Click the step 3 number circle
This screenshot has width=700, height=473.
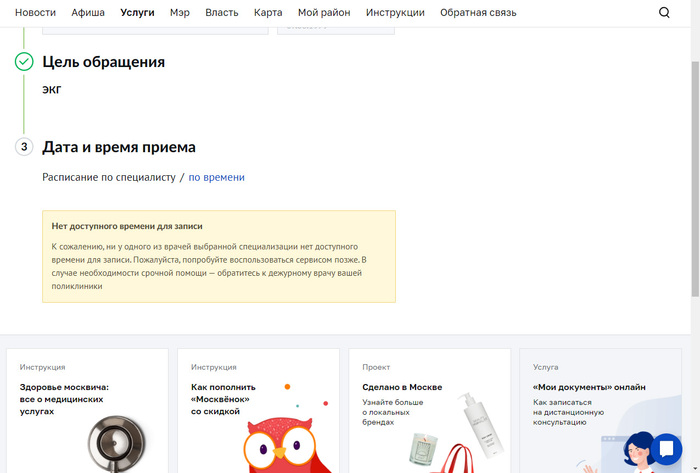pos(24,147)
